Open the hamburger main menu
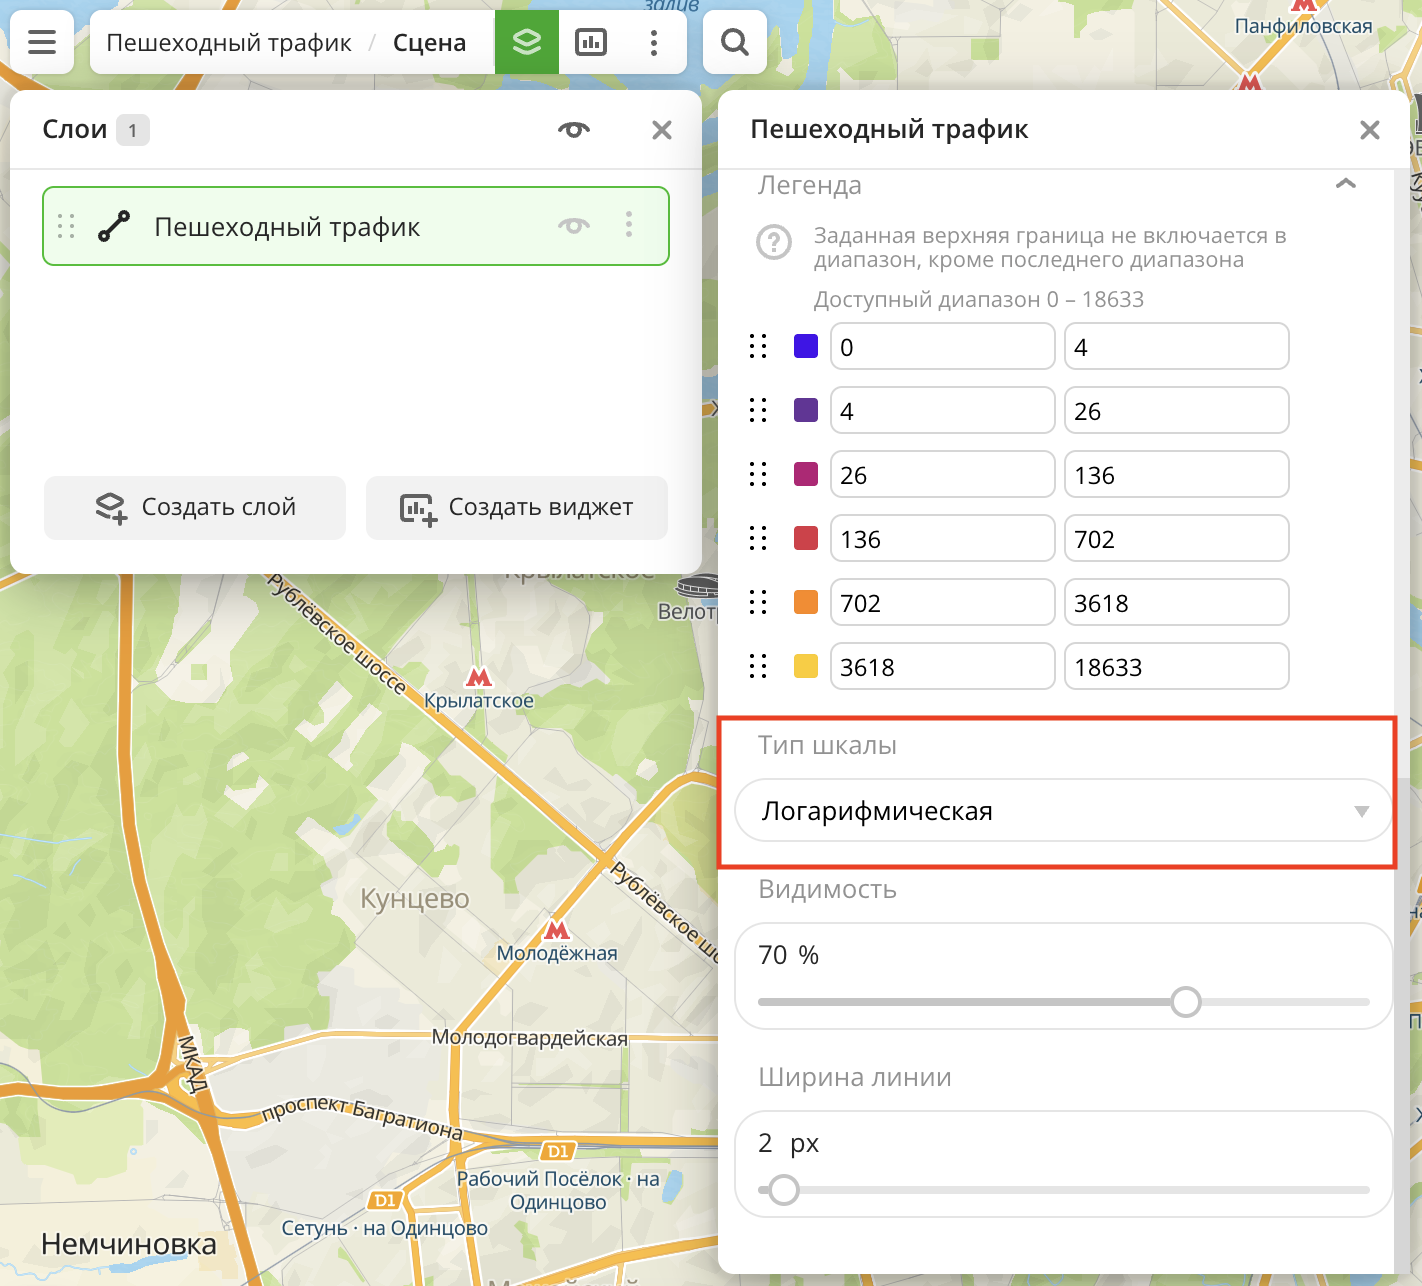 [42, 42]
